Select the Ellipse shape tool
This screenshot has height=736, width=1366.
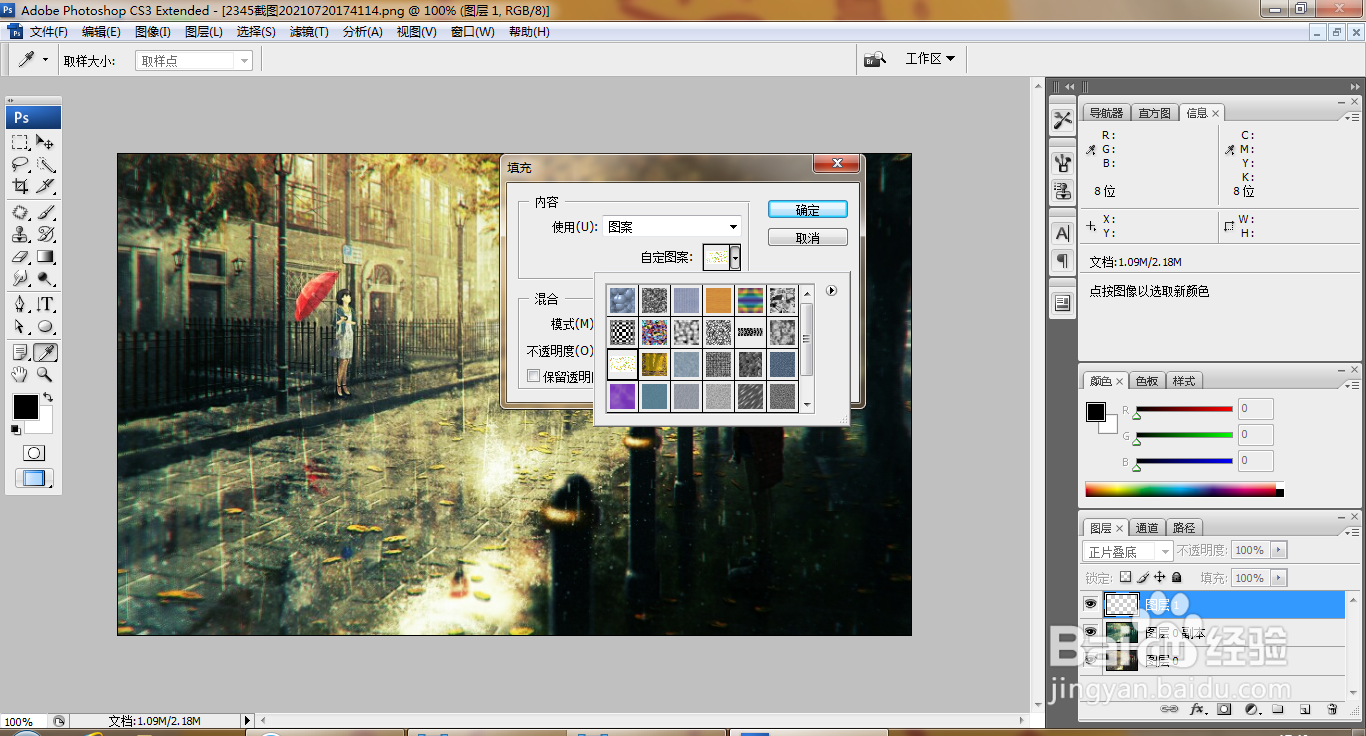coord(46,326)
